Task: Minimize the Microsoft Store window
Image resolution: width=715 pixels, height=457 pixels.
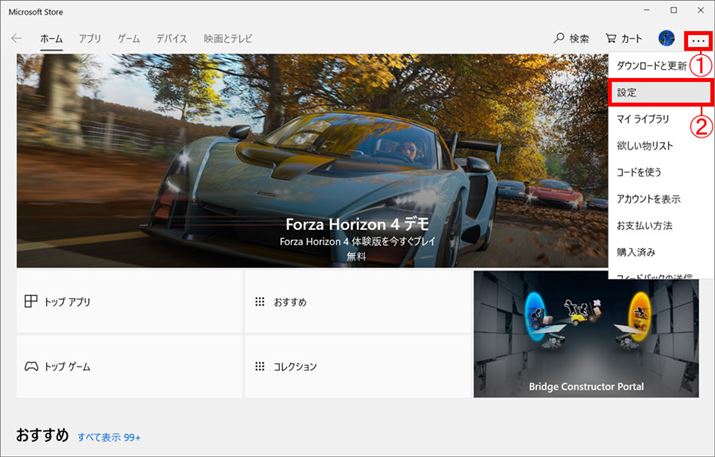Action: coord(648,10)
